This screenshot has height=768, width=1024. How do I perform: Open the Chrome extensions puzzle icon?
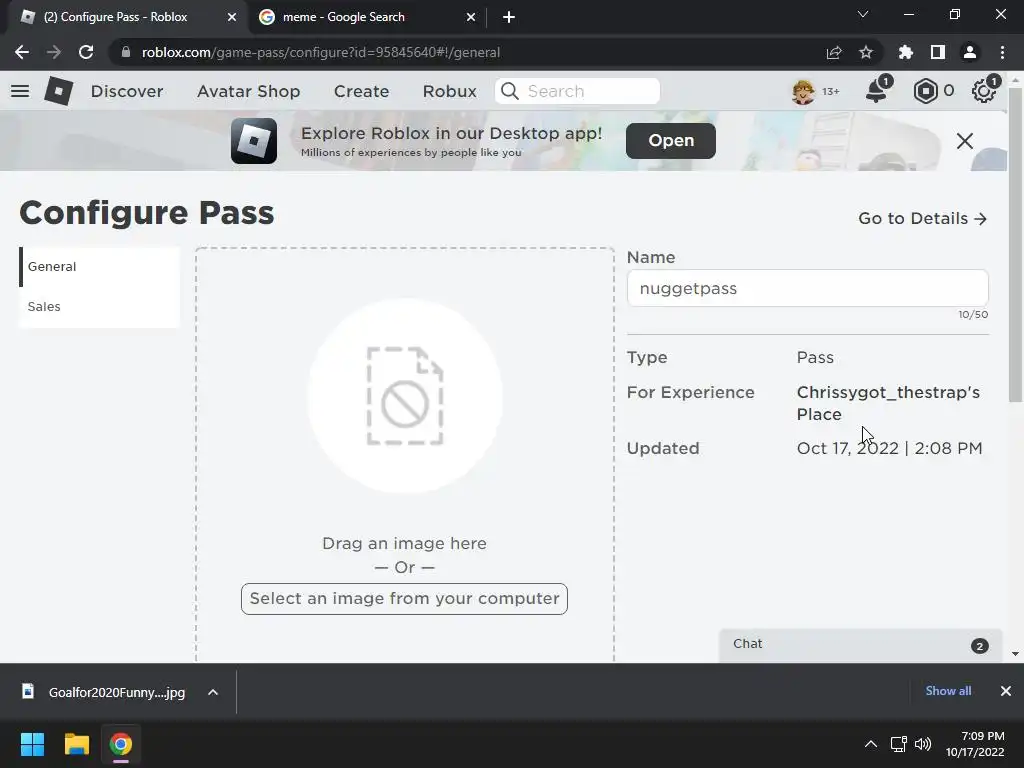coord(905,52)
